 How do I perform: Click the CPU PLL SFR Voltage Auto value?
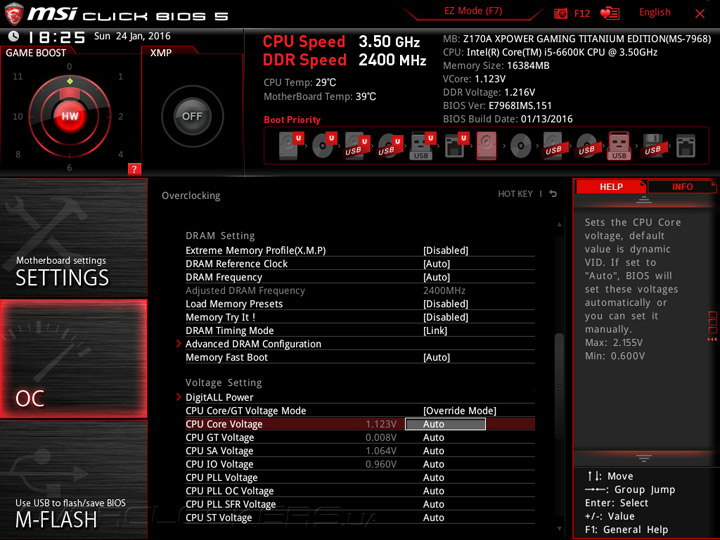pyautogui.click(x=433, y=504)
